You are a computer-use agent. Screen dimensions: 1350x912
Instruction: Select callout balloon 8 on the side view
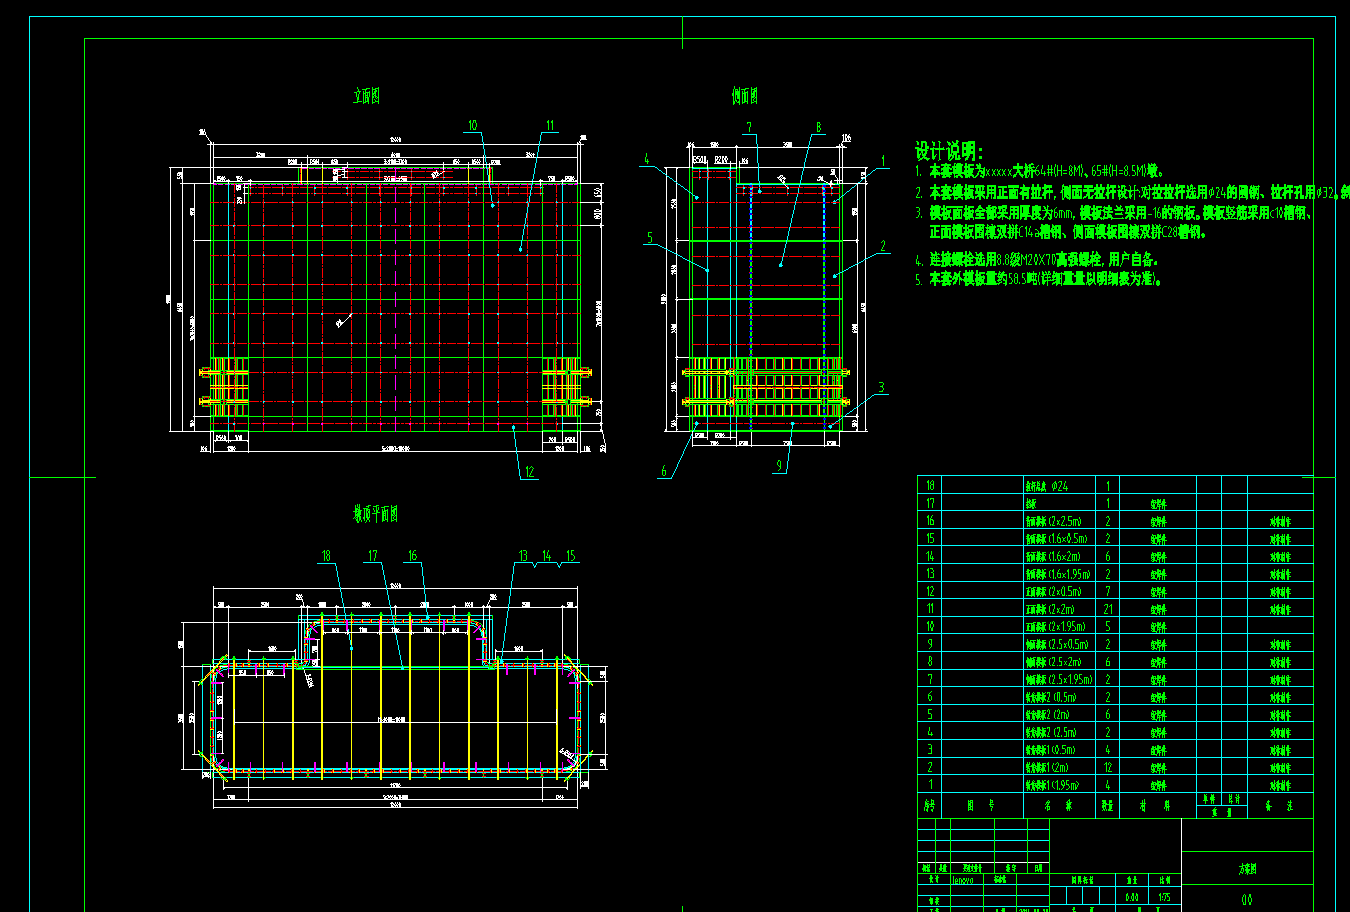pos(818,124)
